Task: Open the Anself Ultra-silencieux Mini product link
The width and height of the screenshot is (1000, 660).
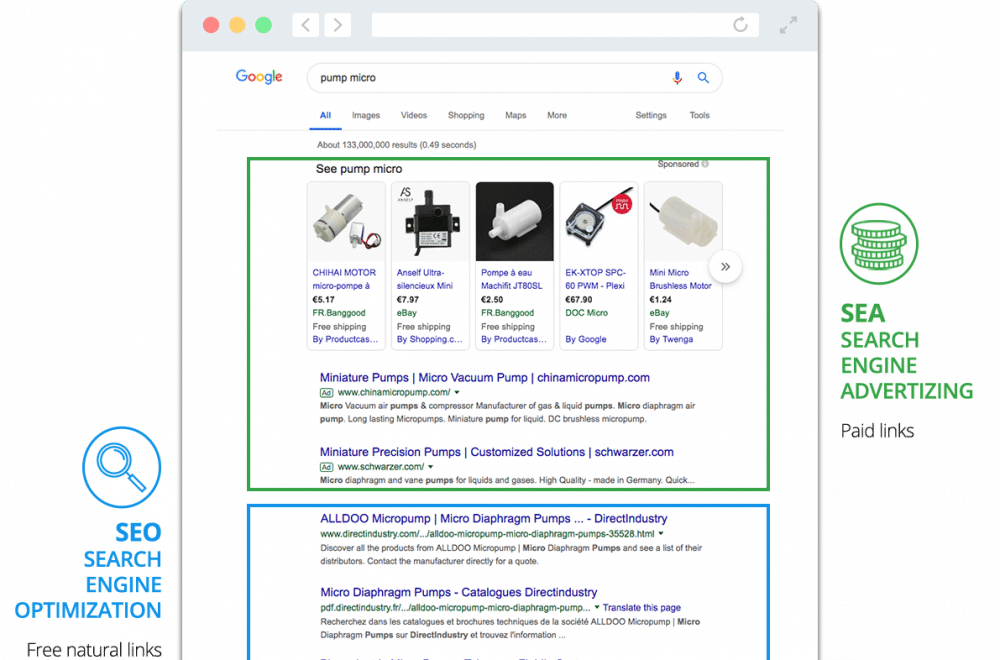Action: pyautogui.click(x=425, y=279)
